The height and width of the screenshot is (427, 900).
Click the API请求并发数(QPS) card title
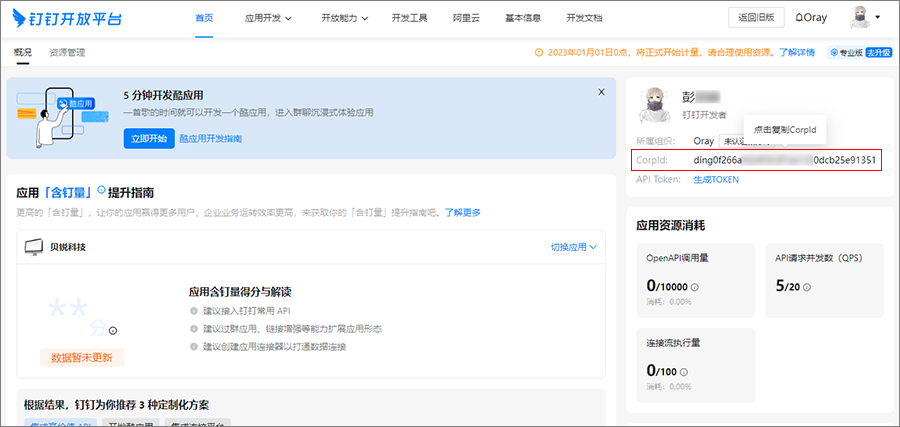pos(819,258)
